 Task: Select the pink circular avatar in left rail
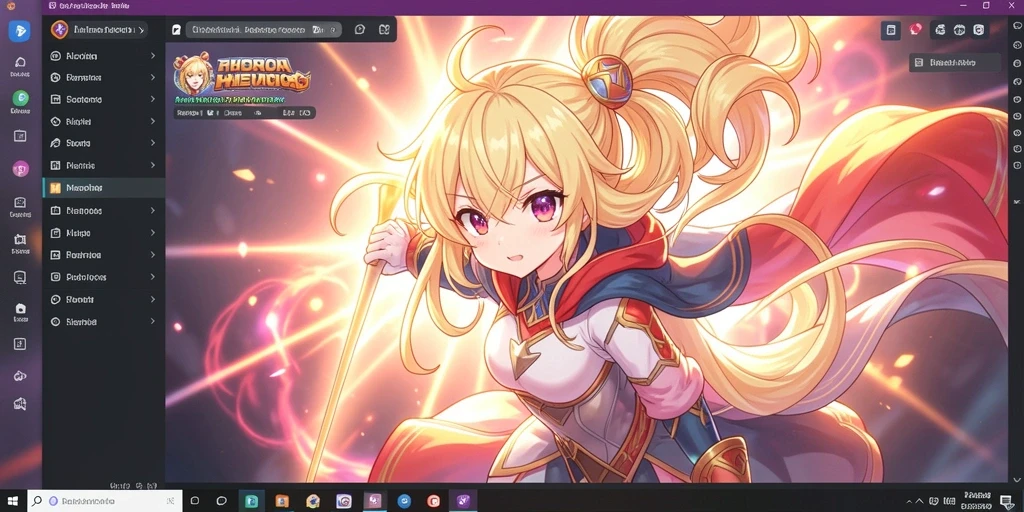point(20,169)
